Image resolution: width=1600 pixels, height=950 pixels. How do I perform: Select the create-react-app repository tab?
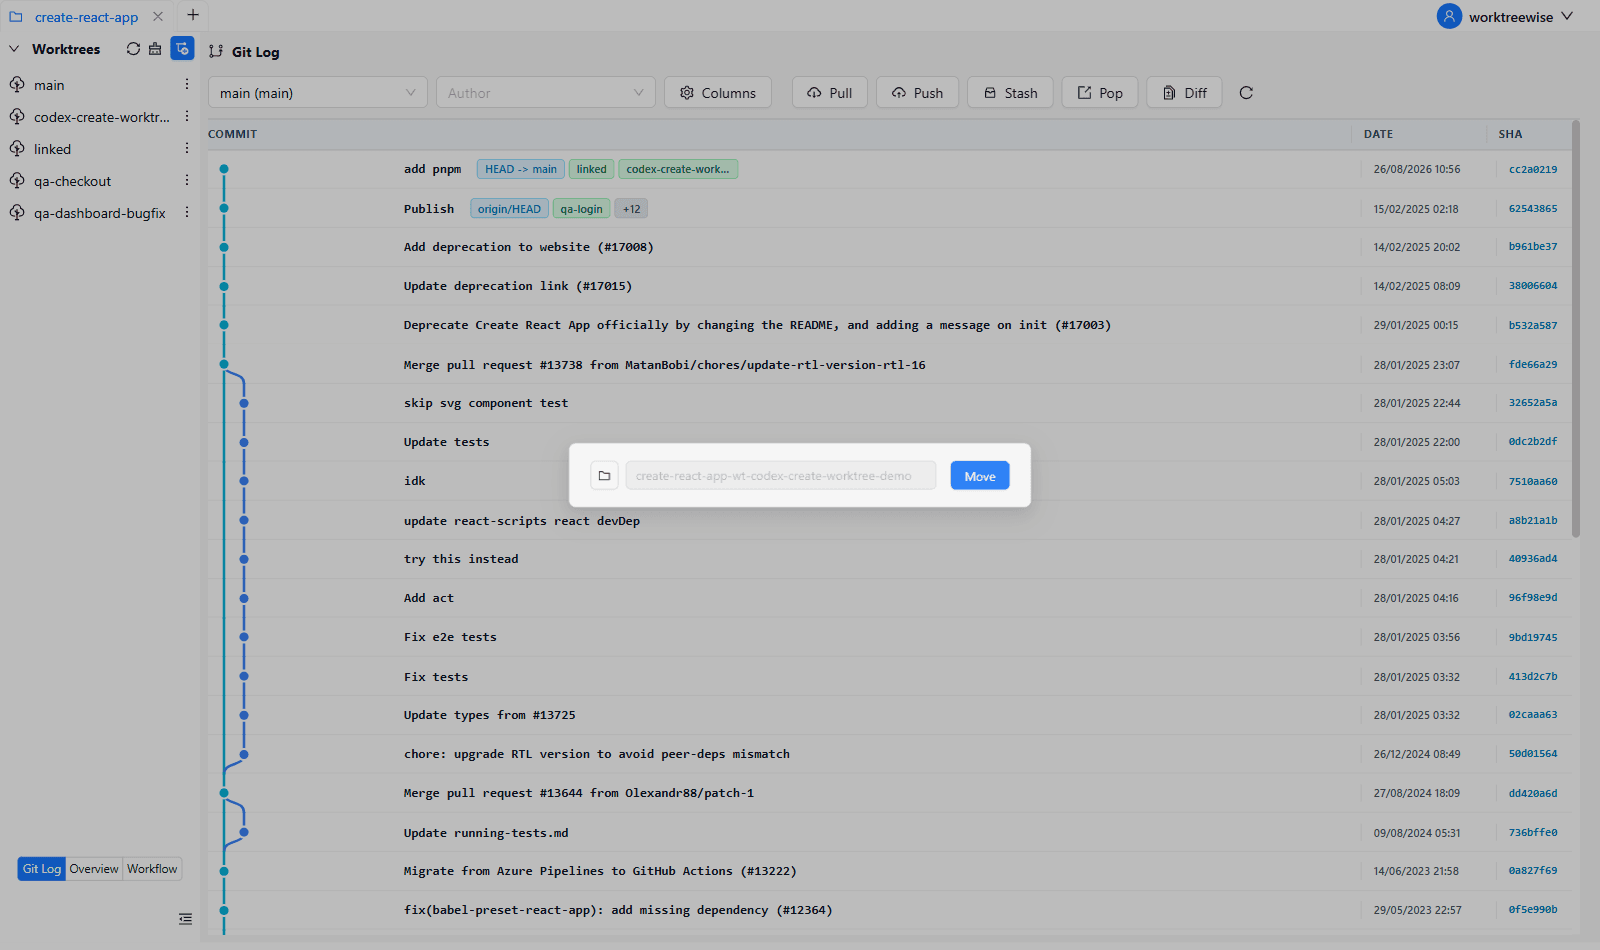[86, 17]
